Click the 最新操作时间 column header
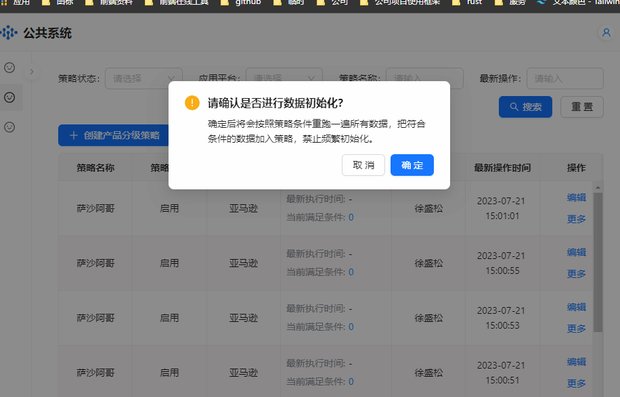Screen dimensions: 620x397 (502, 168)
